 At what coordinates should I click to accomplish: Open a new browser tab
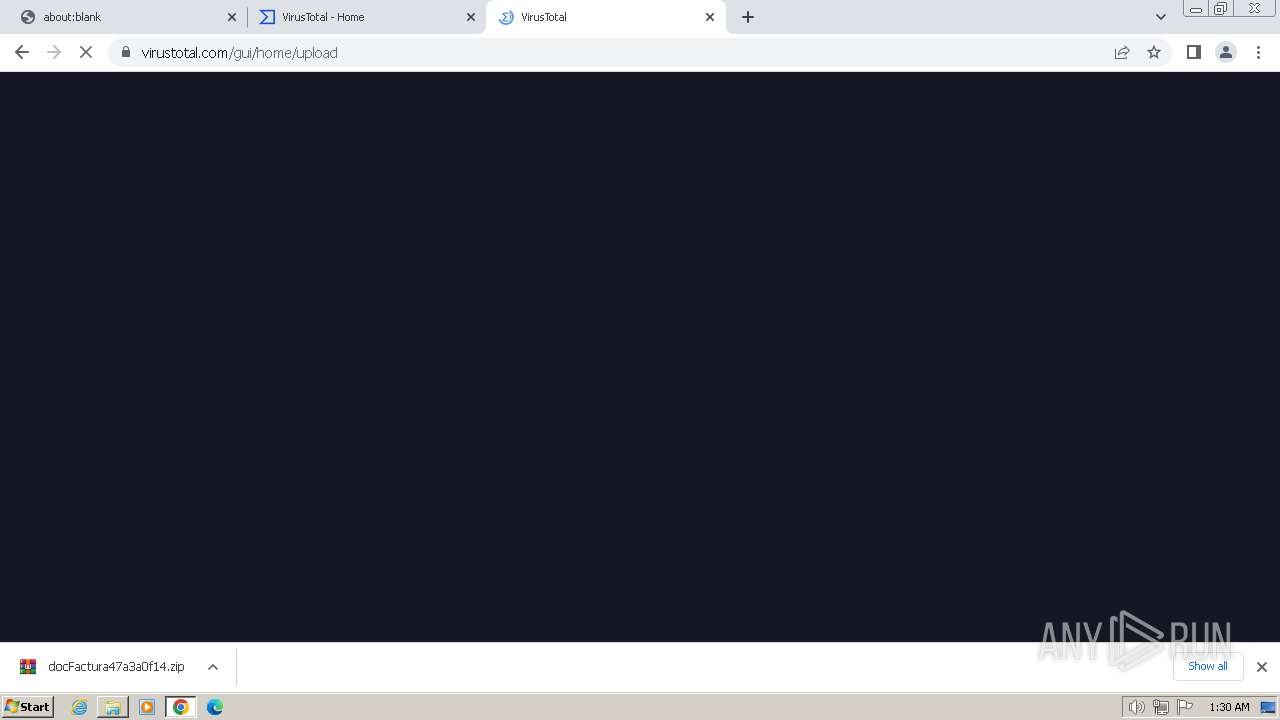tap(748, 17)
